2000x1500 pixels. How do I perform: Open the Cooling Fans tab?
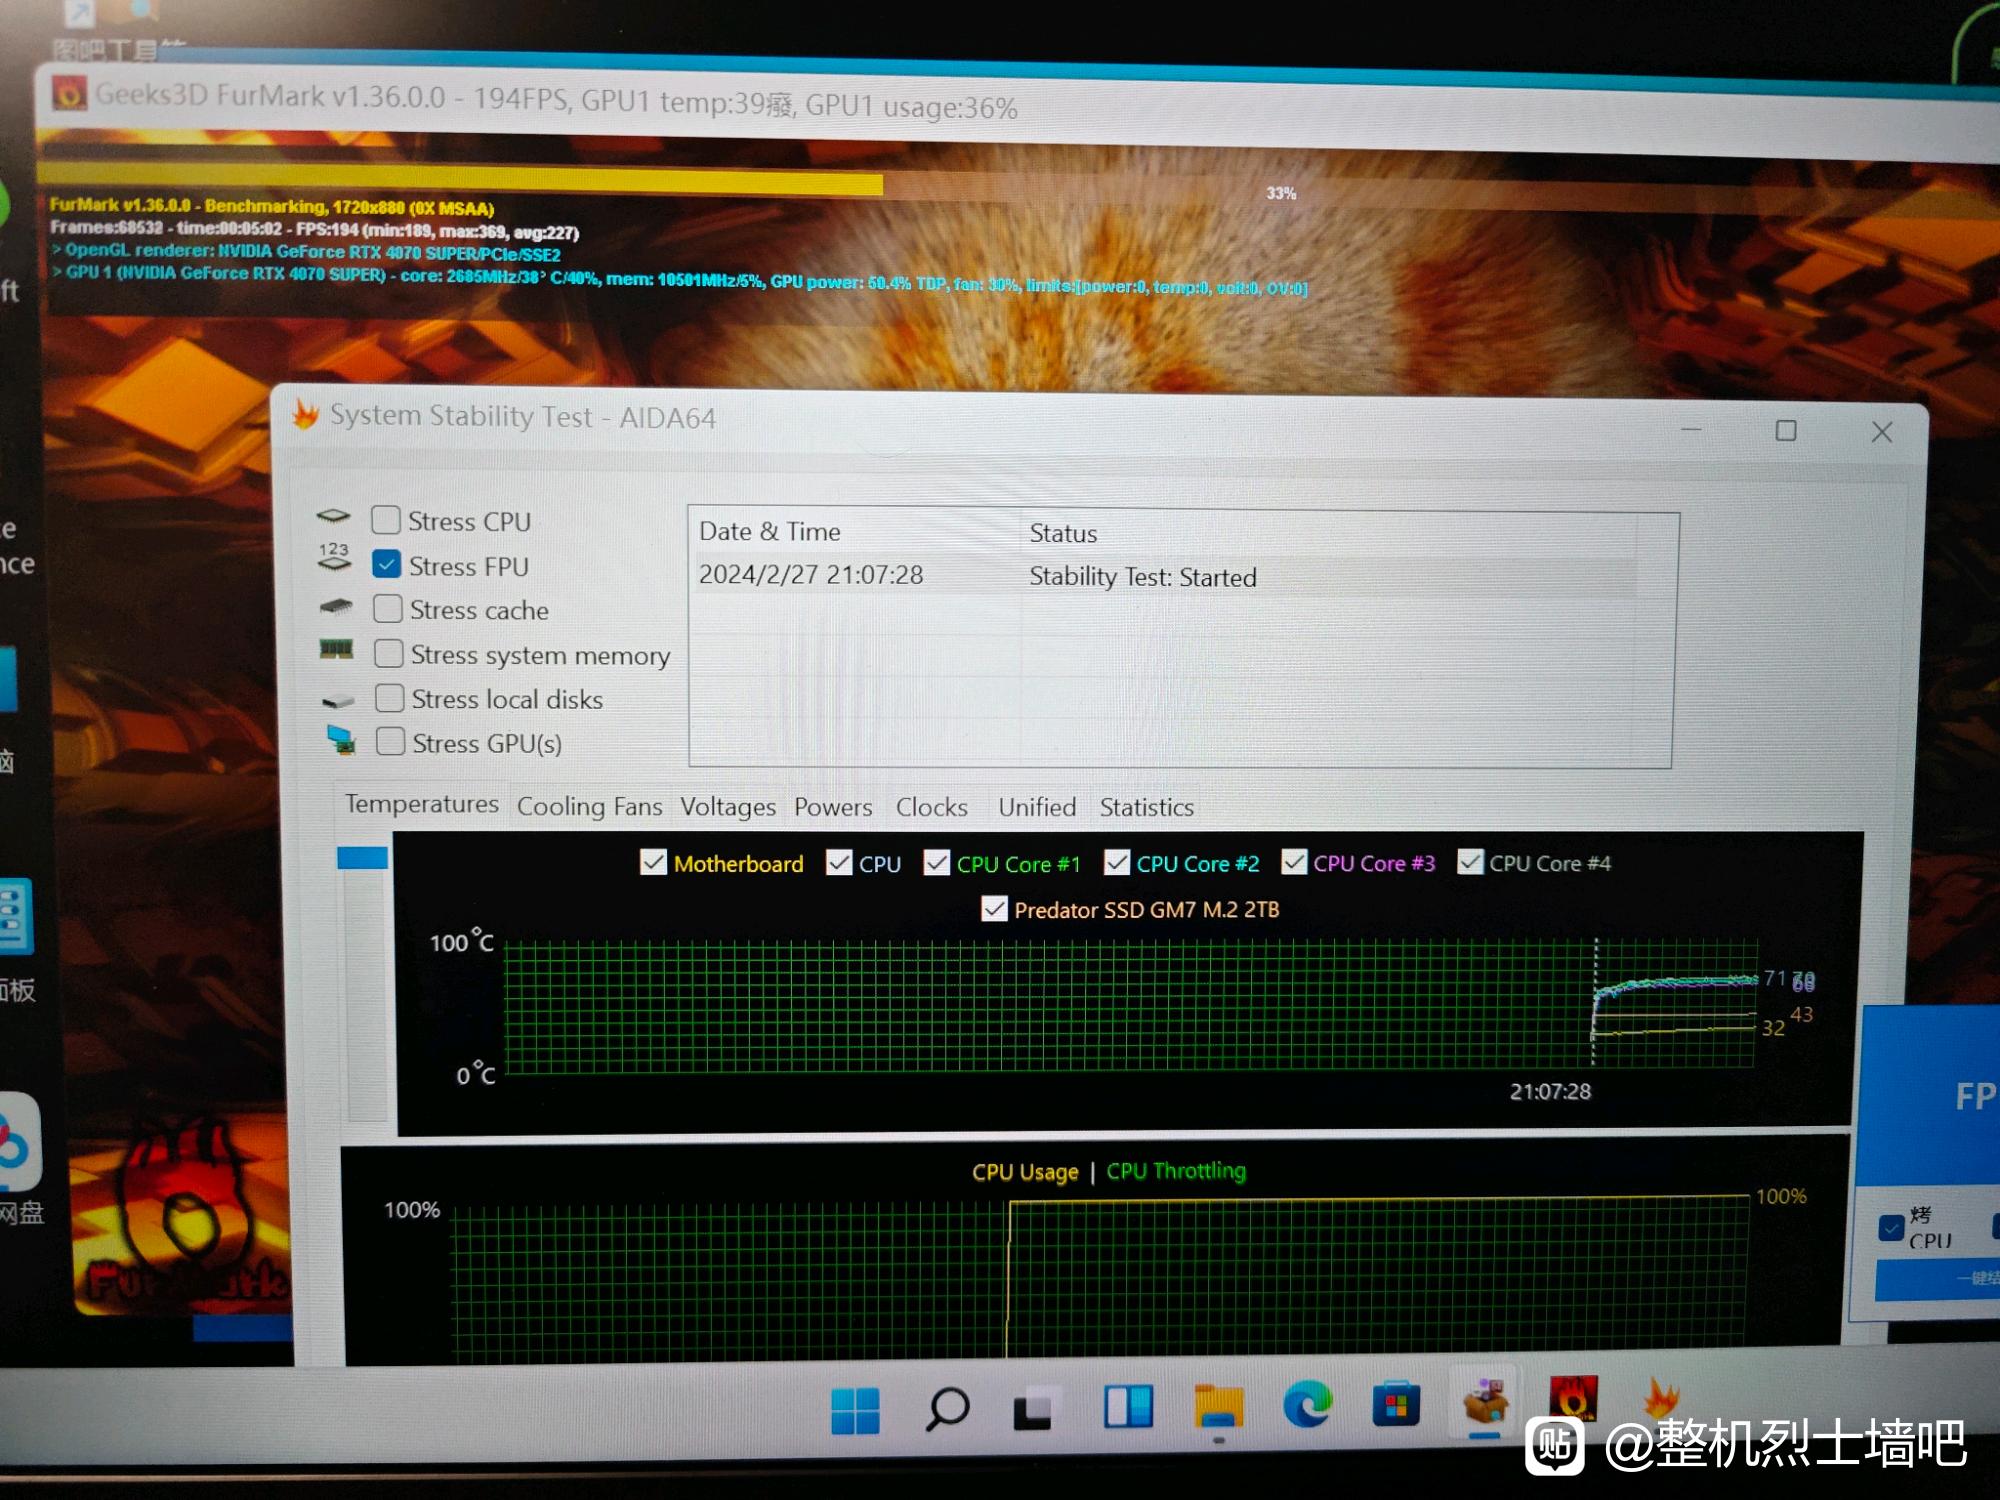589,806
